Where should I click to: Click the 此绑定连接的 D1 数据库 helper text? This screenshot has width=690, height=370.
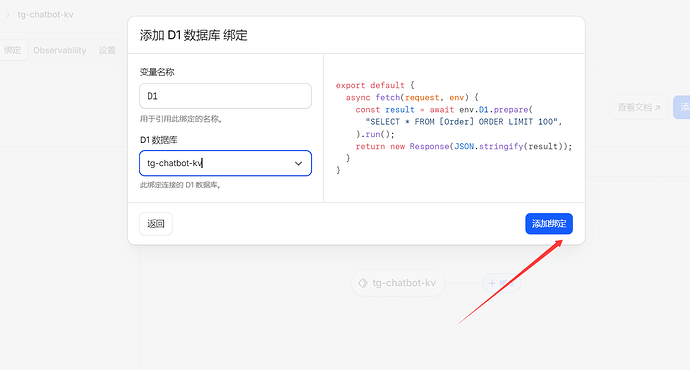(180, 185)
